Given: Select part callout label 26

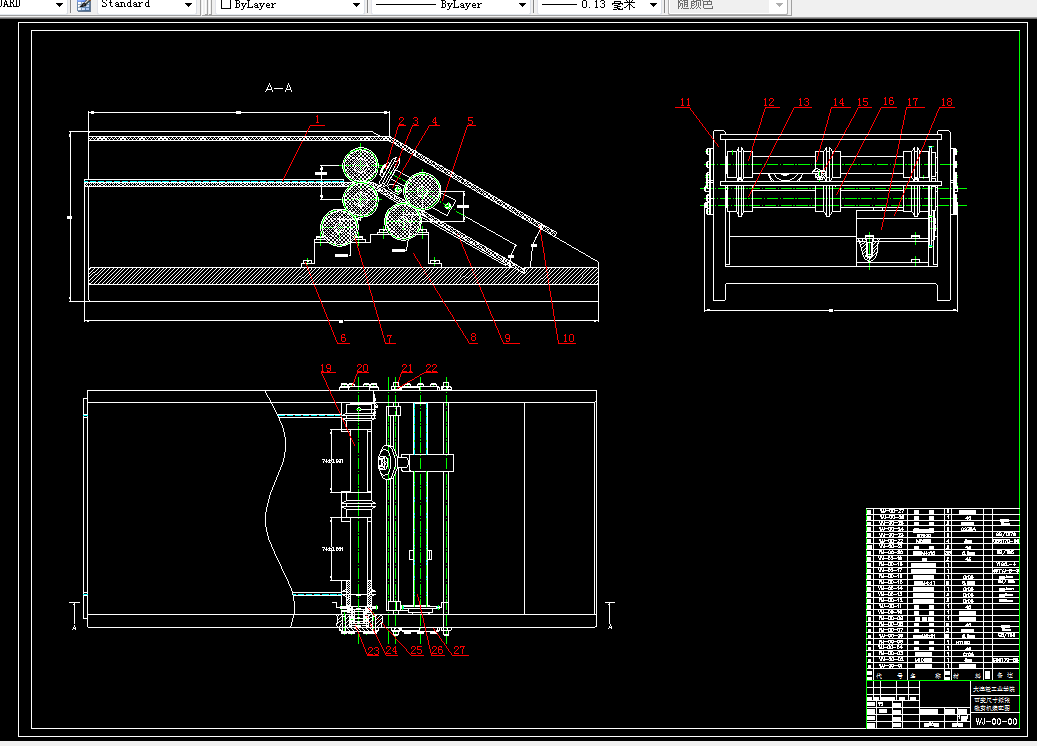Looking at the screenshot, I should 437,651.
